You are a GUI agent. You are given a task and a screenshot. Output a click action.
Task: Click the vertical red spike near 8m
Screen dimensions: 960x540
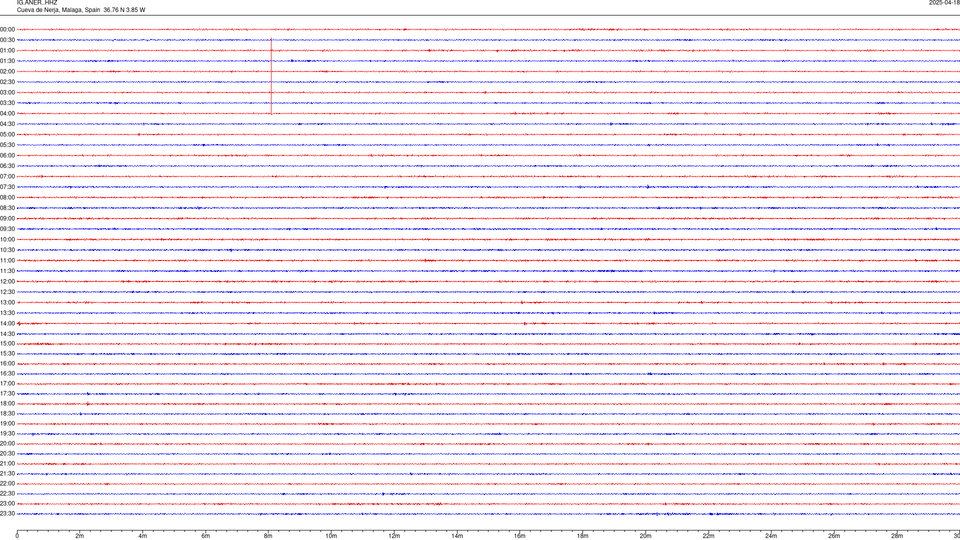tap(271, 76)
